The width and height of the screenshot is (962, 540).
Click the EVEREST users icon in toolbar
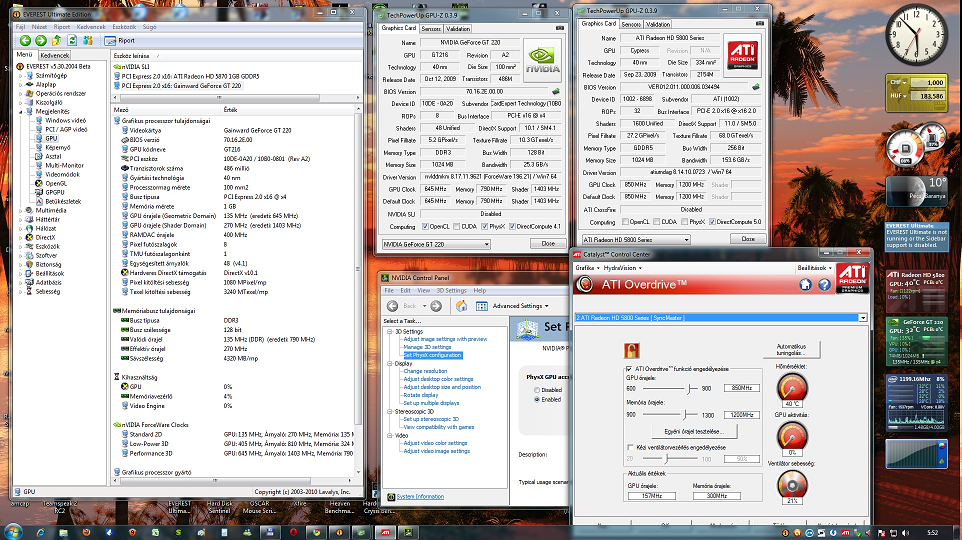(x=88, y=40)
